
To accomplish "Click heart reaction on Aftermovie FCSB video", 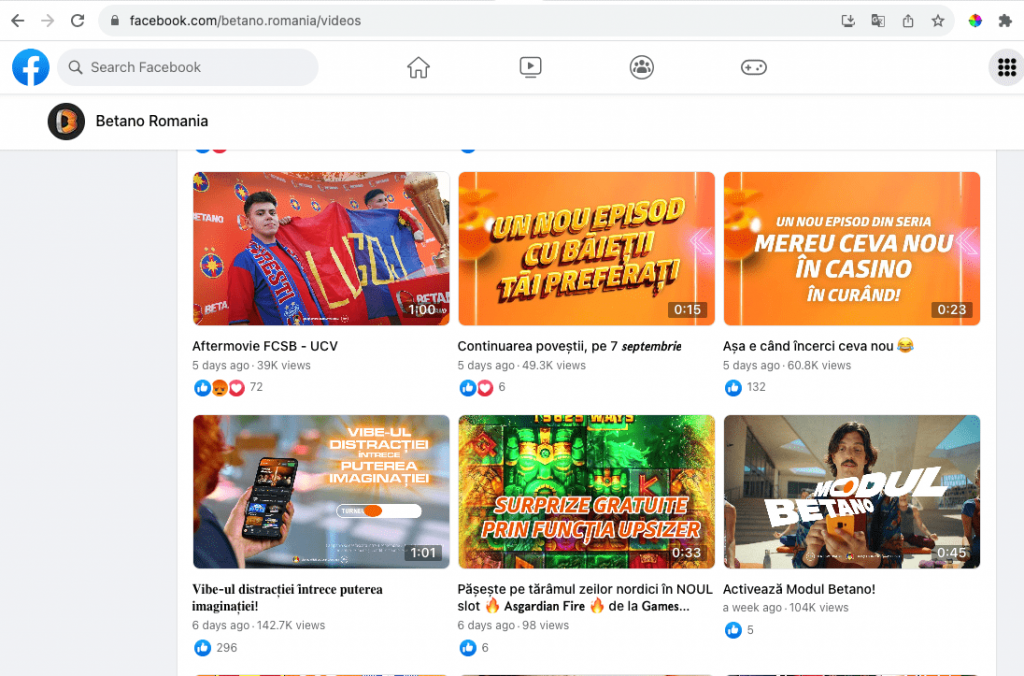I will click(236, 388).
